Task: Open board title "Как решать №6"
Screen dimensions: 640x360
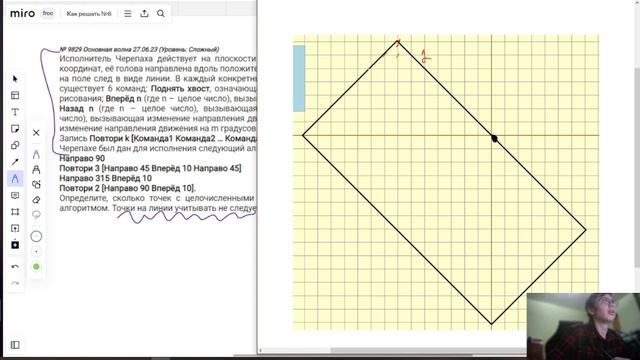Action: pyautogui.click(x=89, y=14)
